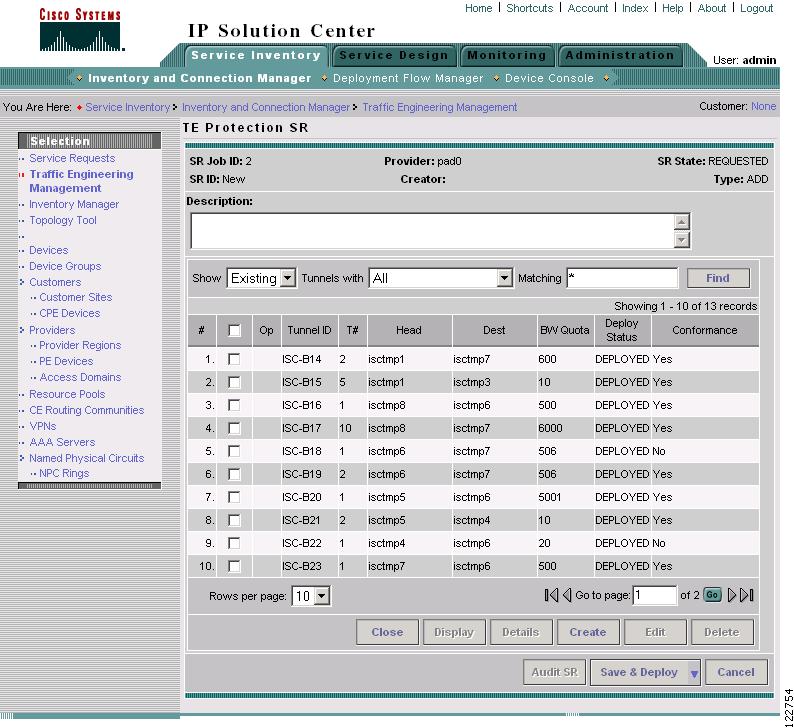This screenshot has width=794, height=728.
Task: Open Topology Tool in sidebar
Action: point(63,220)
